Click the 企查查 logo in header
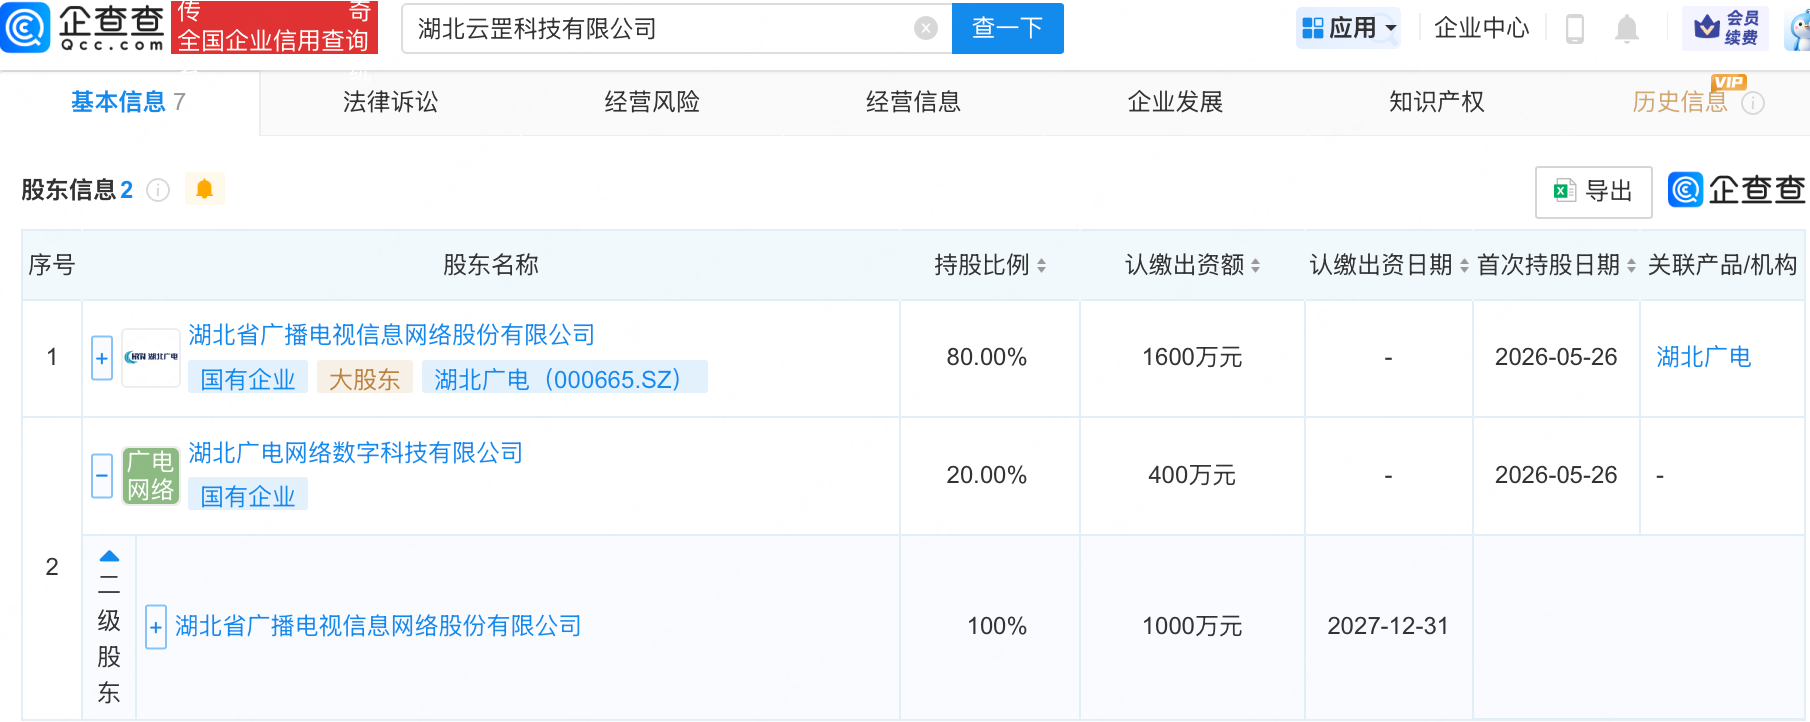This screenshot has width=1810, height=722. click(84, 27)
